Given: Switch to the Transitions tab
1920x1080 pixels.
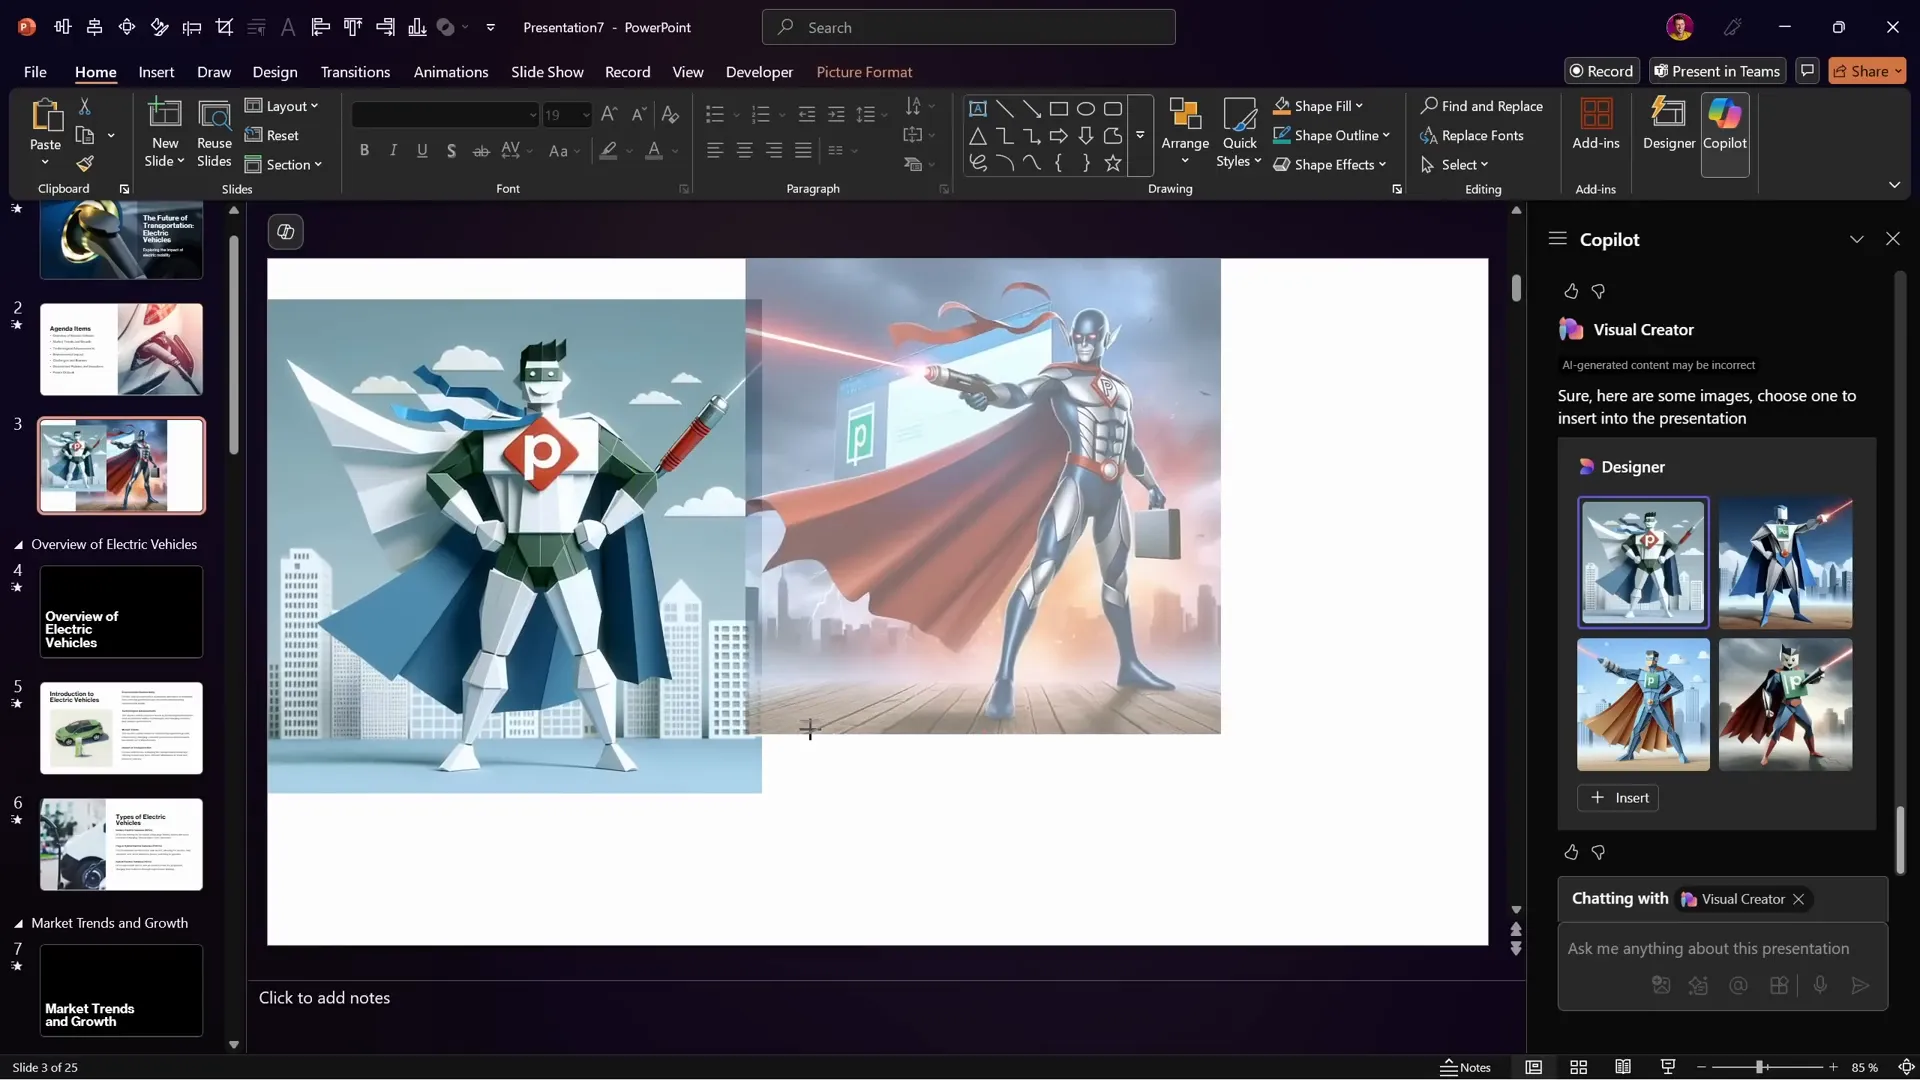Looking at the screenshot, I should point(355,72).
